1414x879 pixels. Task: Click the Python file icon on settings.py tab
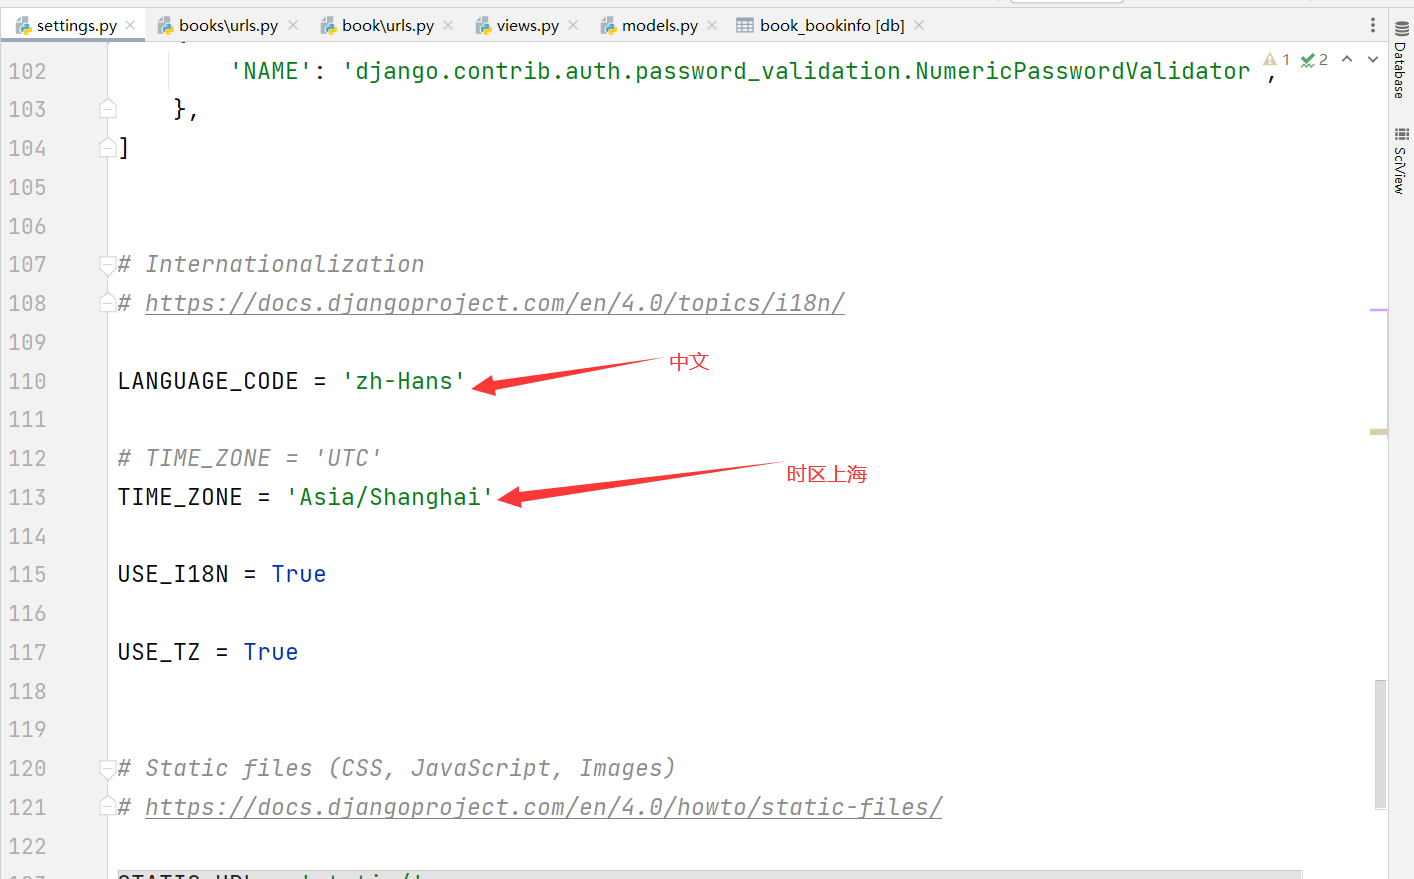23,26
